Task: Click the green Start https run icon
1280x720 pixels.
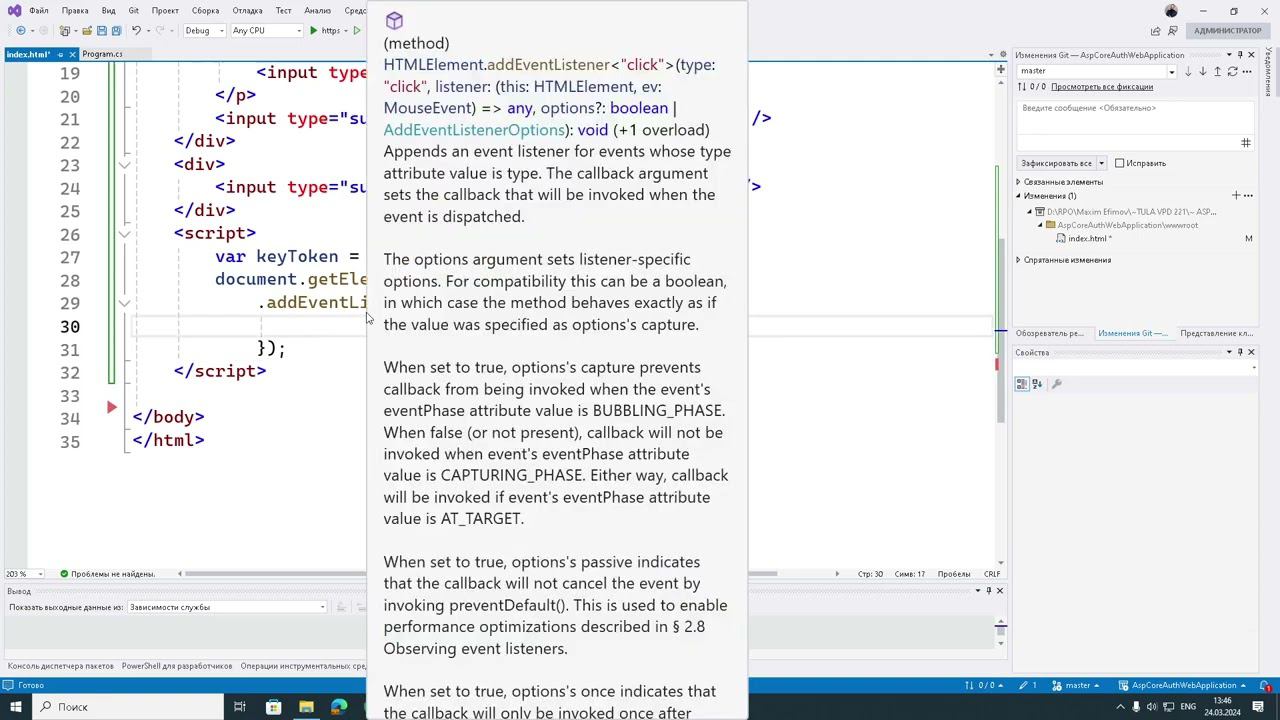Action: tap(314, 31)
